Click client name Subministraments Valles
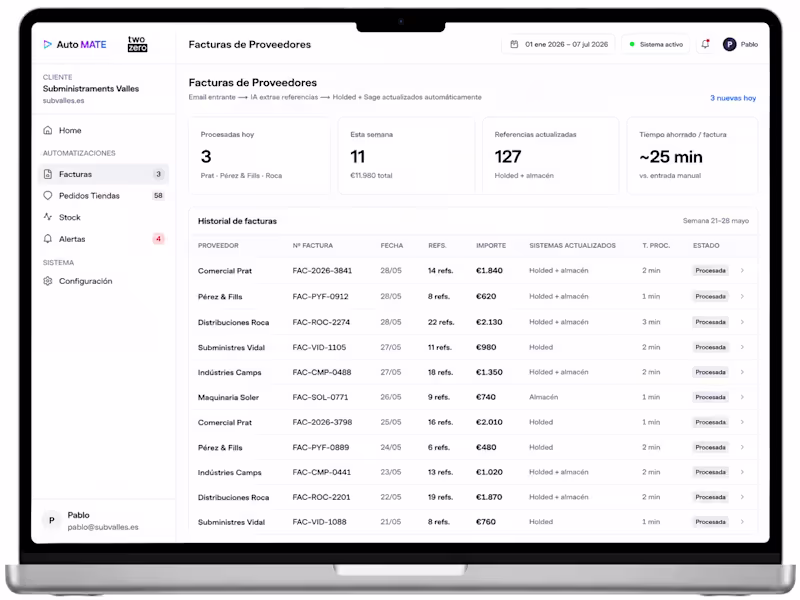This screenshot has height=600, width=800. (91, 88)
